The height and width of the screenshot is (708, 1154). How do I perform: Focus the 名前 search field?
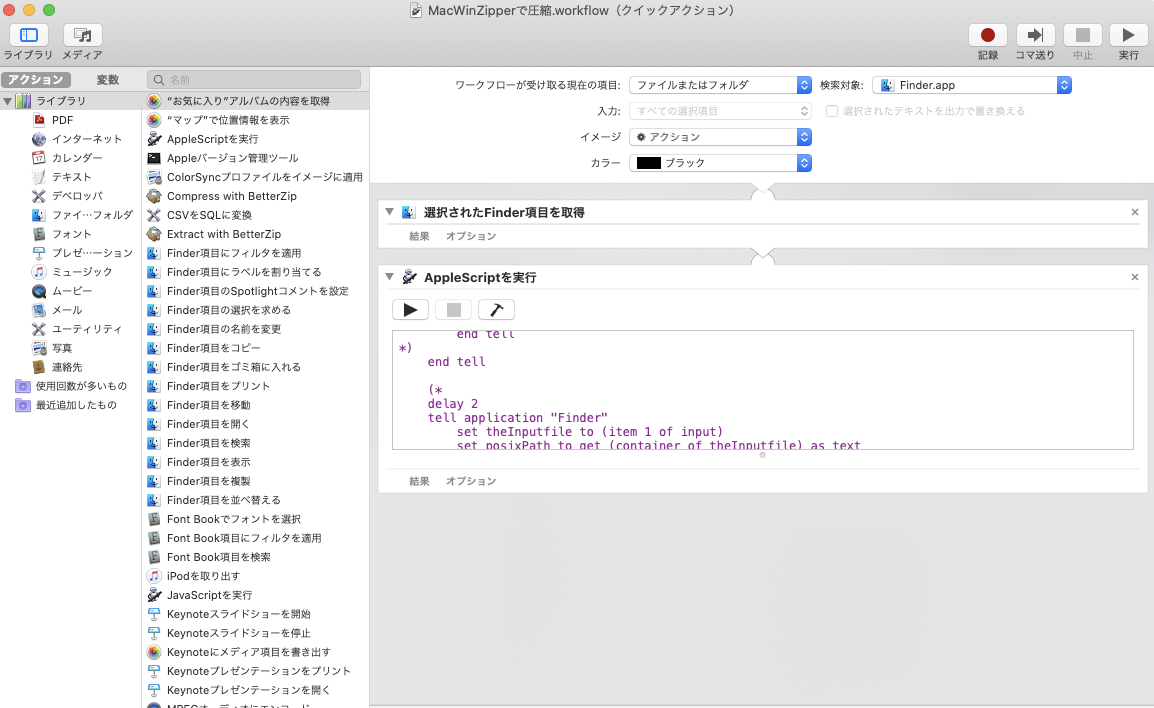point(254,79)
